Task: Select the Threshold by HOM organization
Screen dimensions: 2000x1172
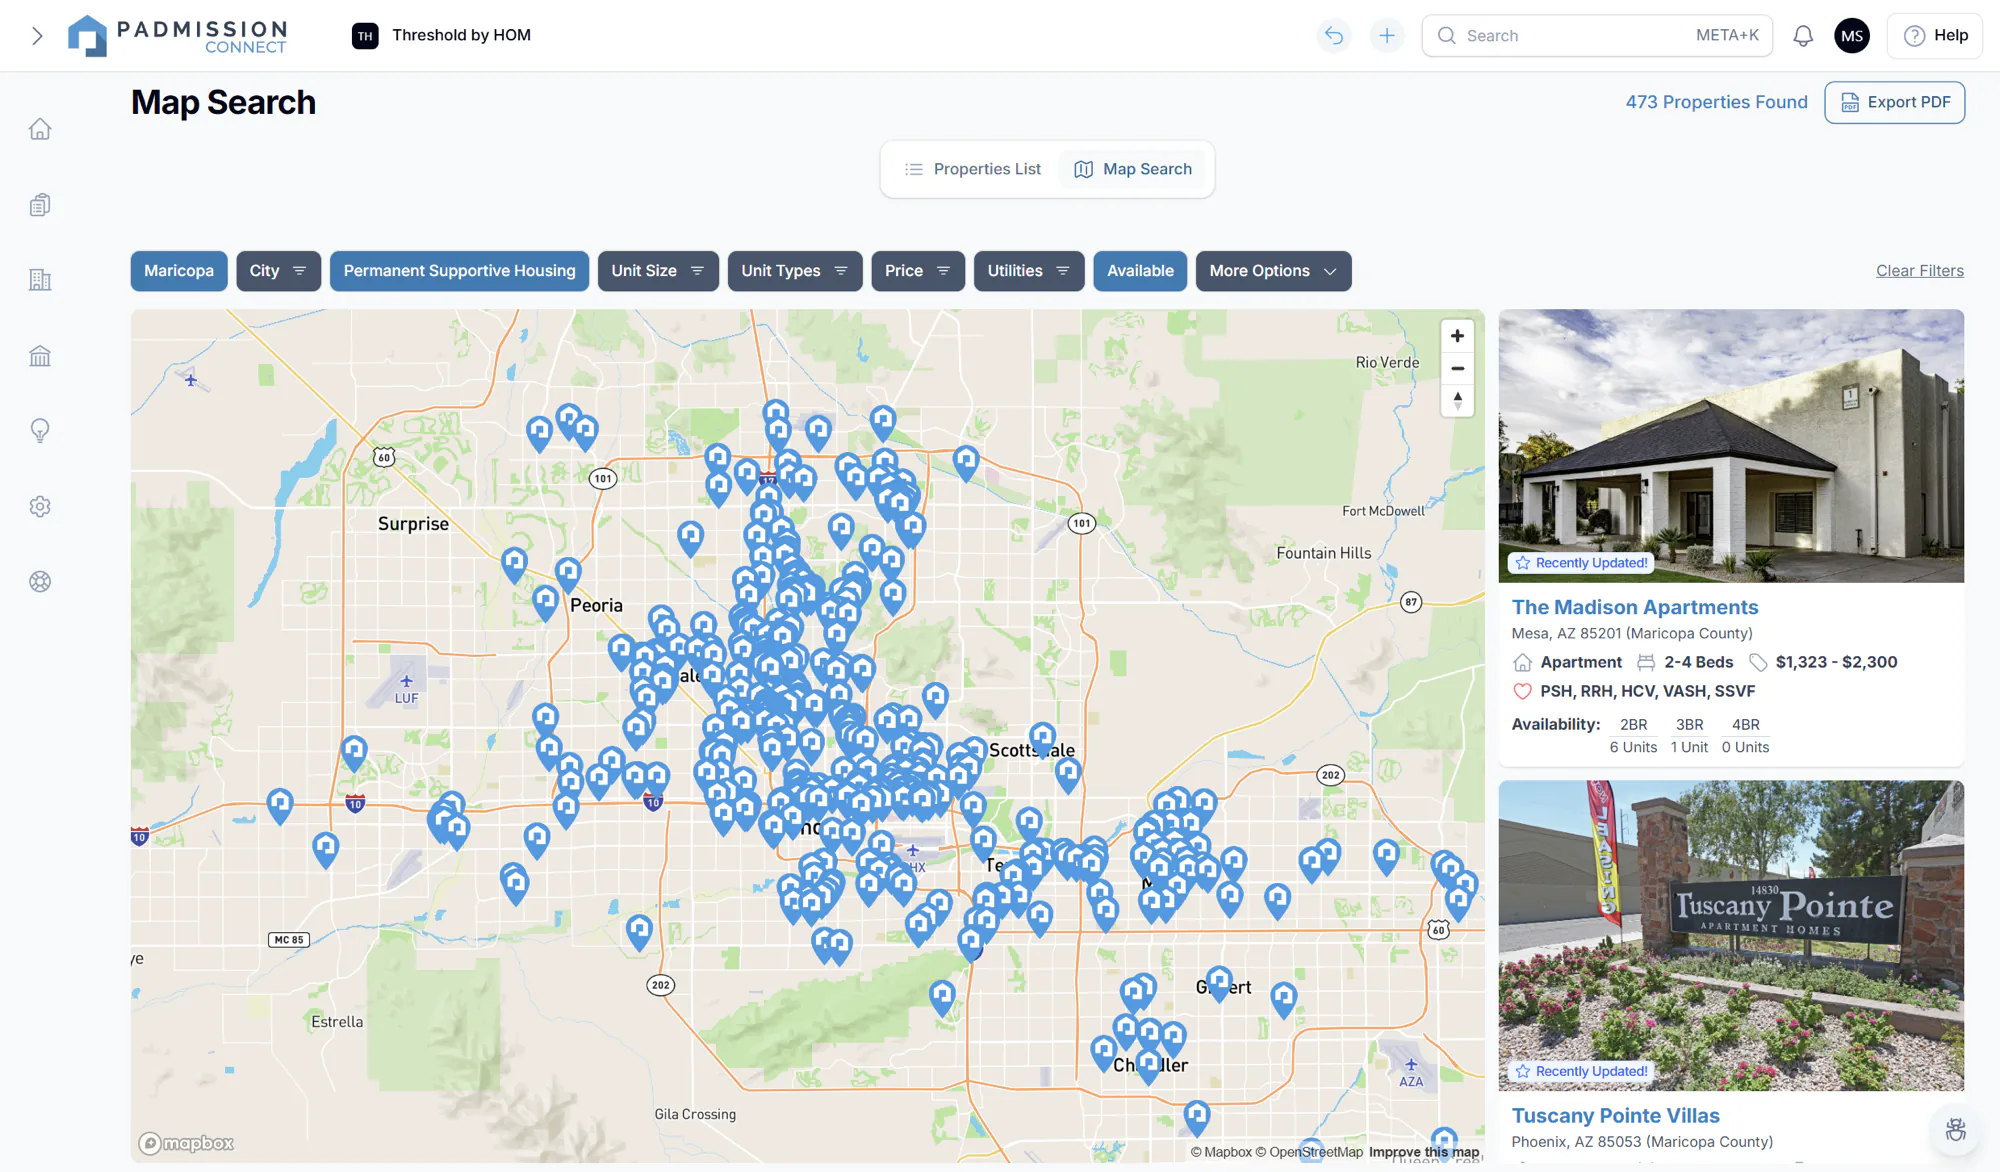Action: (442, 35)
